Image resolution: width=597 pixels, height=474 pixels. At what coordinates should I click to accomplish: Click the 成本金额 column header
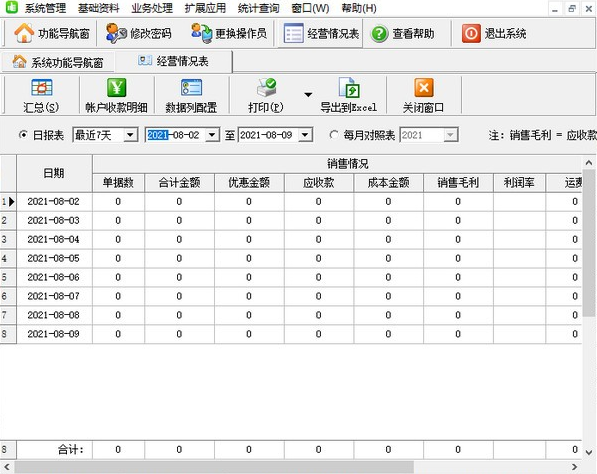388,183
